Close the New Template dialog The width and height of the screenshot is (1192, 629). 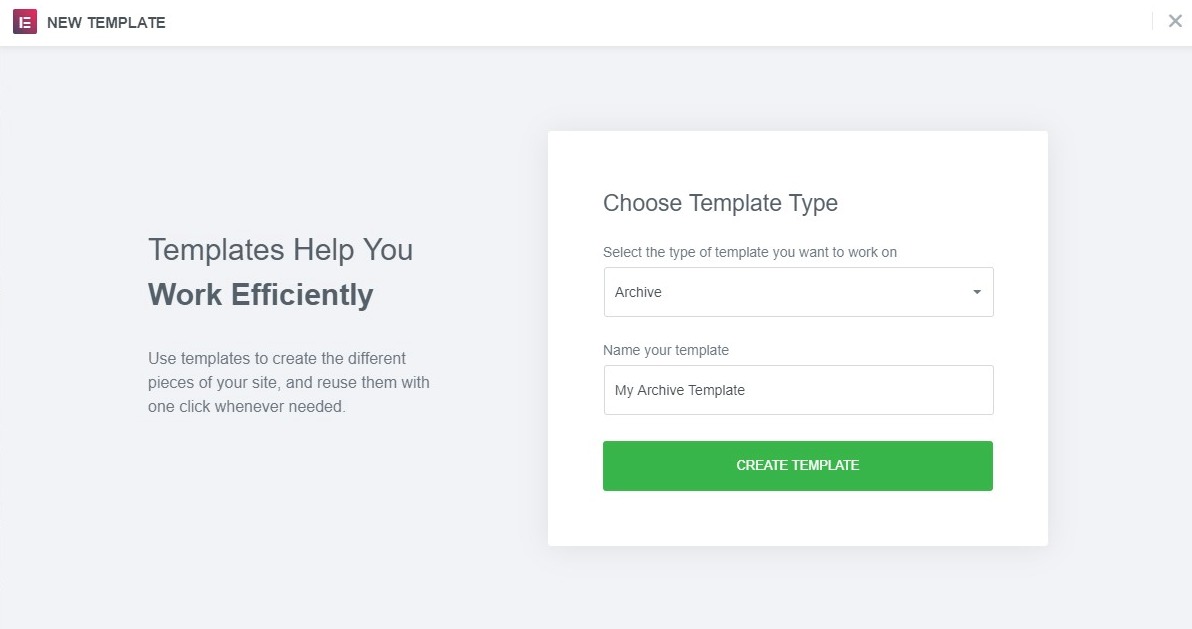[1175, 21]
